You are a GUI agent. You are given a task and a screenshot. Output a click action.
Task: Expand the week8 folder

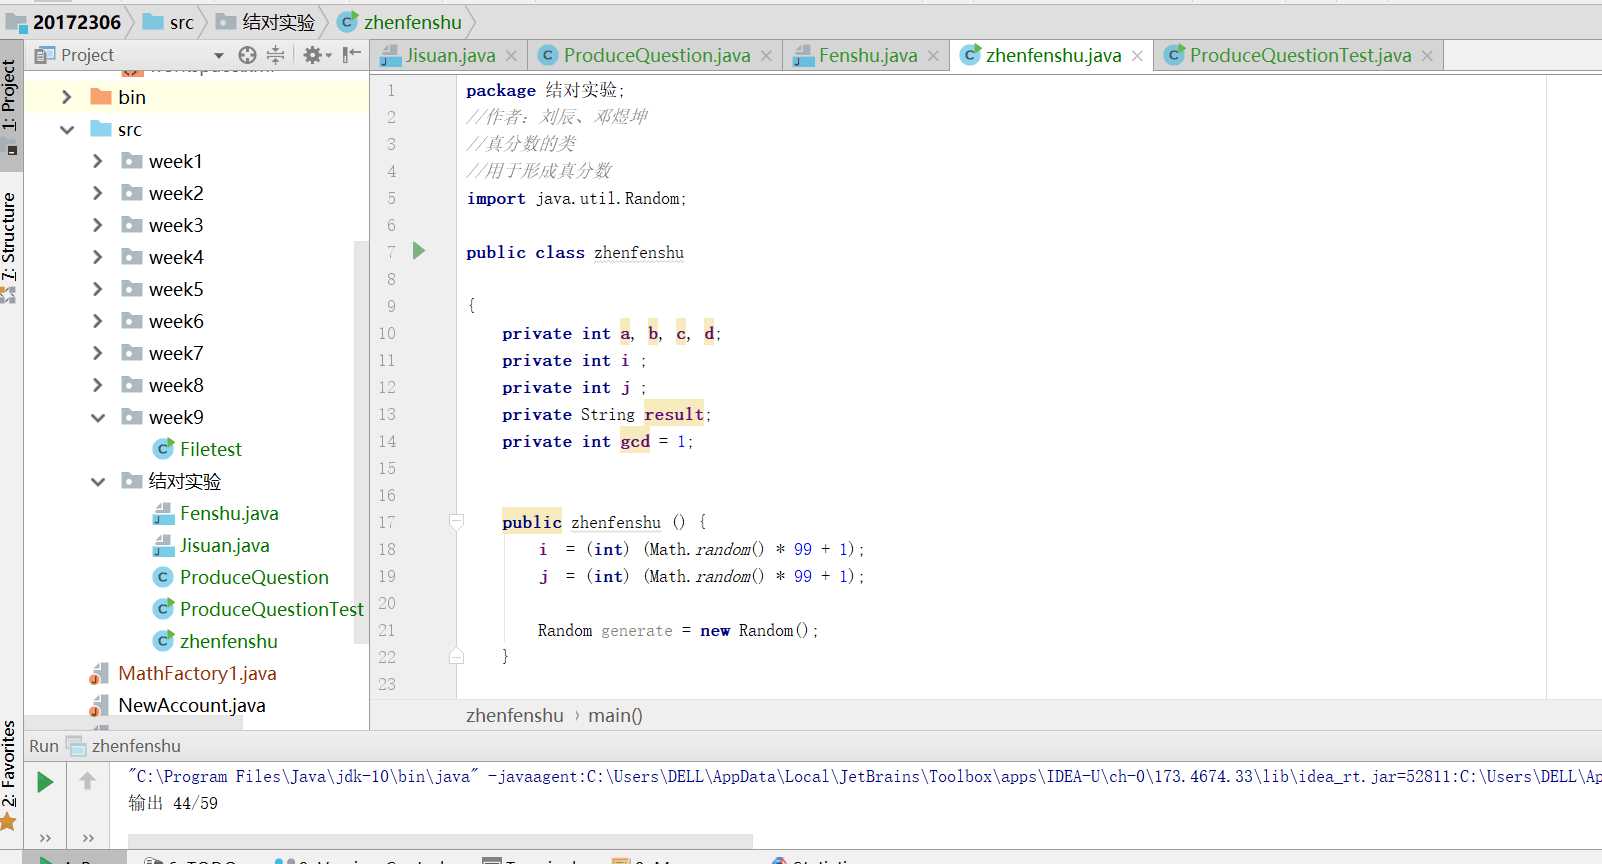(x=97, y=385)
